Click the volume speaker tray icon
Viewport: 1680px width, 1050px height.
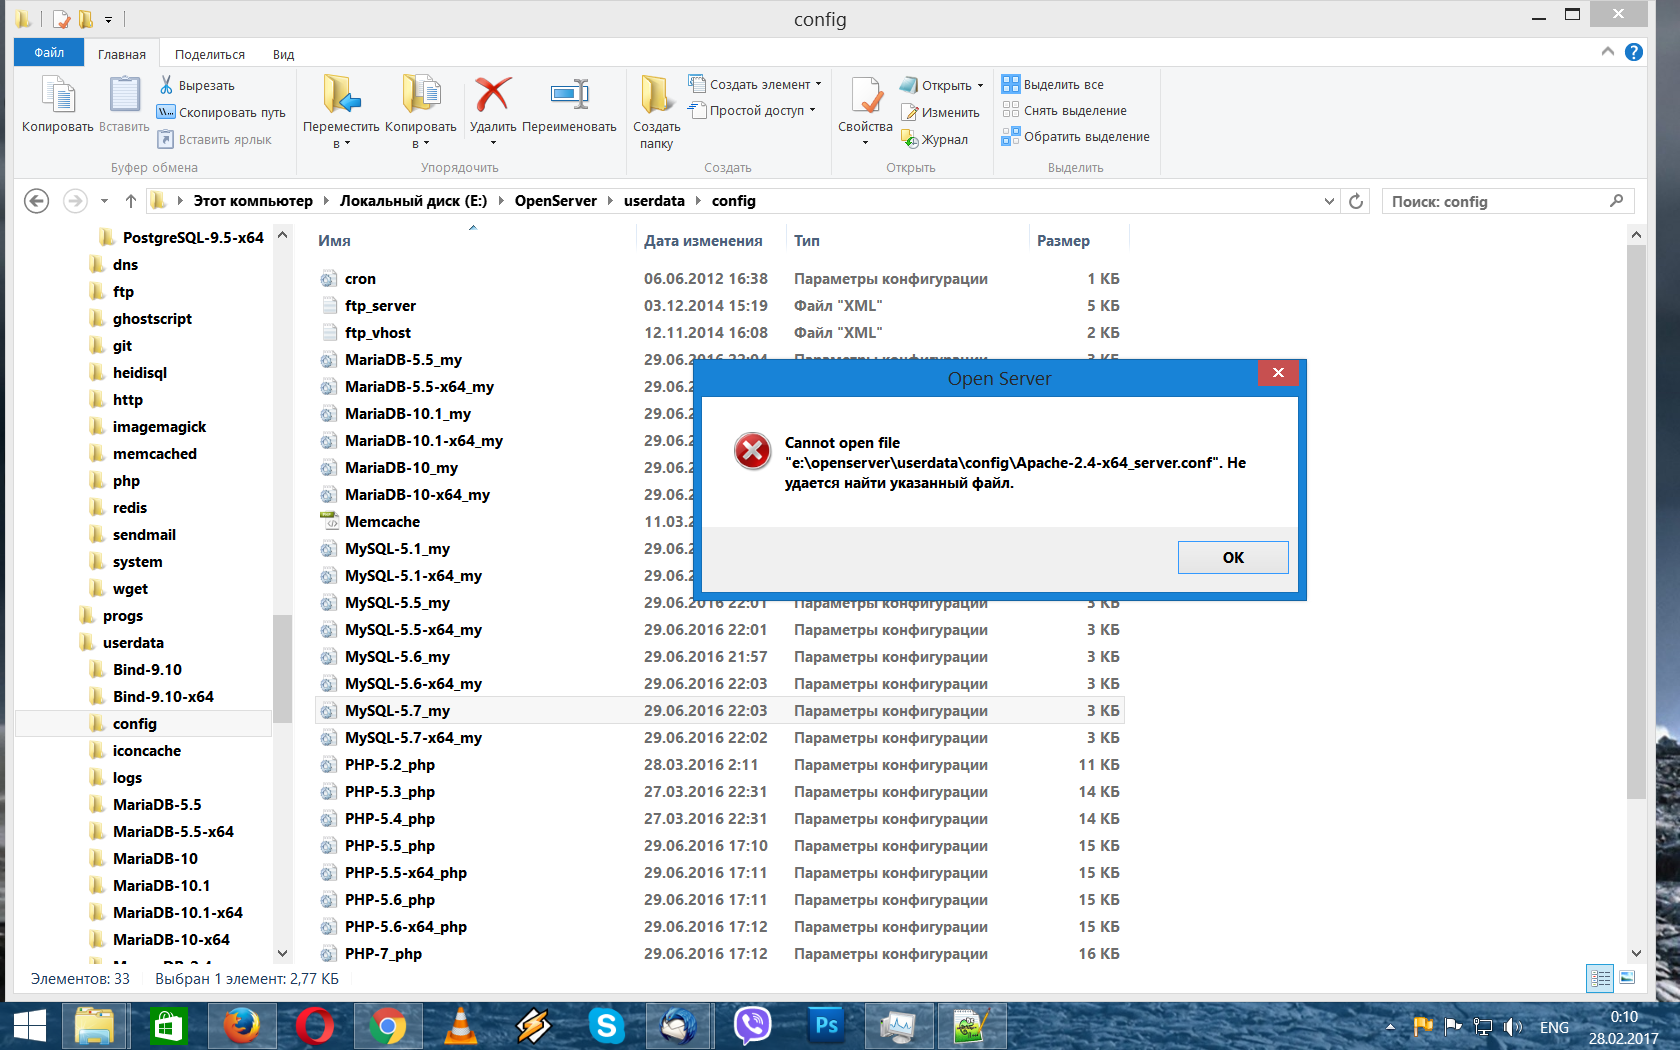click(1513, 1027)
